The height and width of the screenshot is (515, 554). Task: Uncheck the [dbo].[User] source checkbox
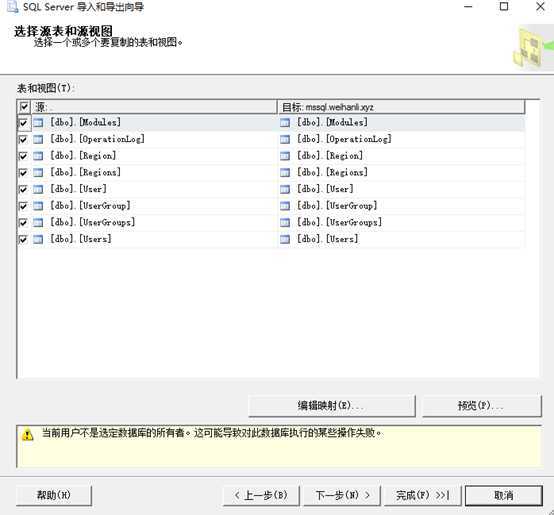23,189
